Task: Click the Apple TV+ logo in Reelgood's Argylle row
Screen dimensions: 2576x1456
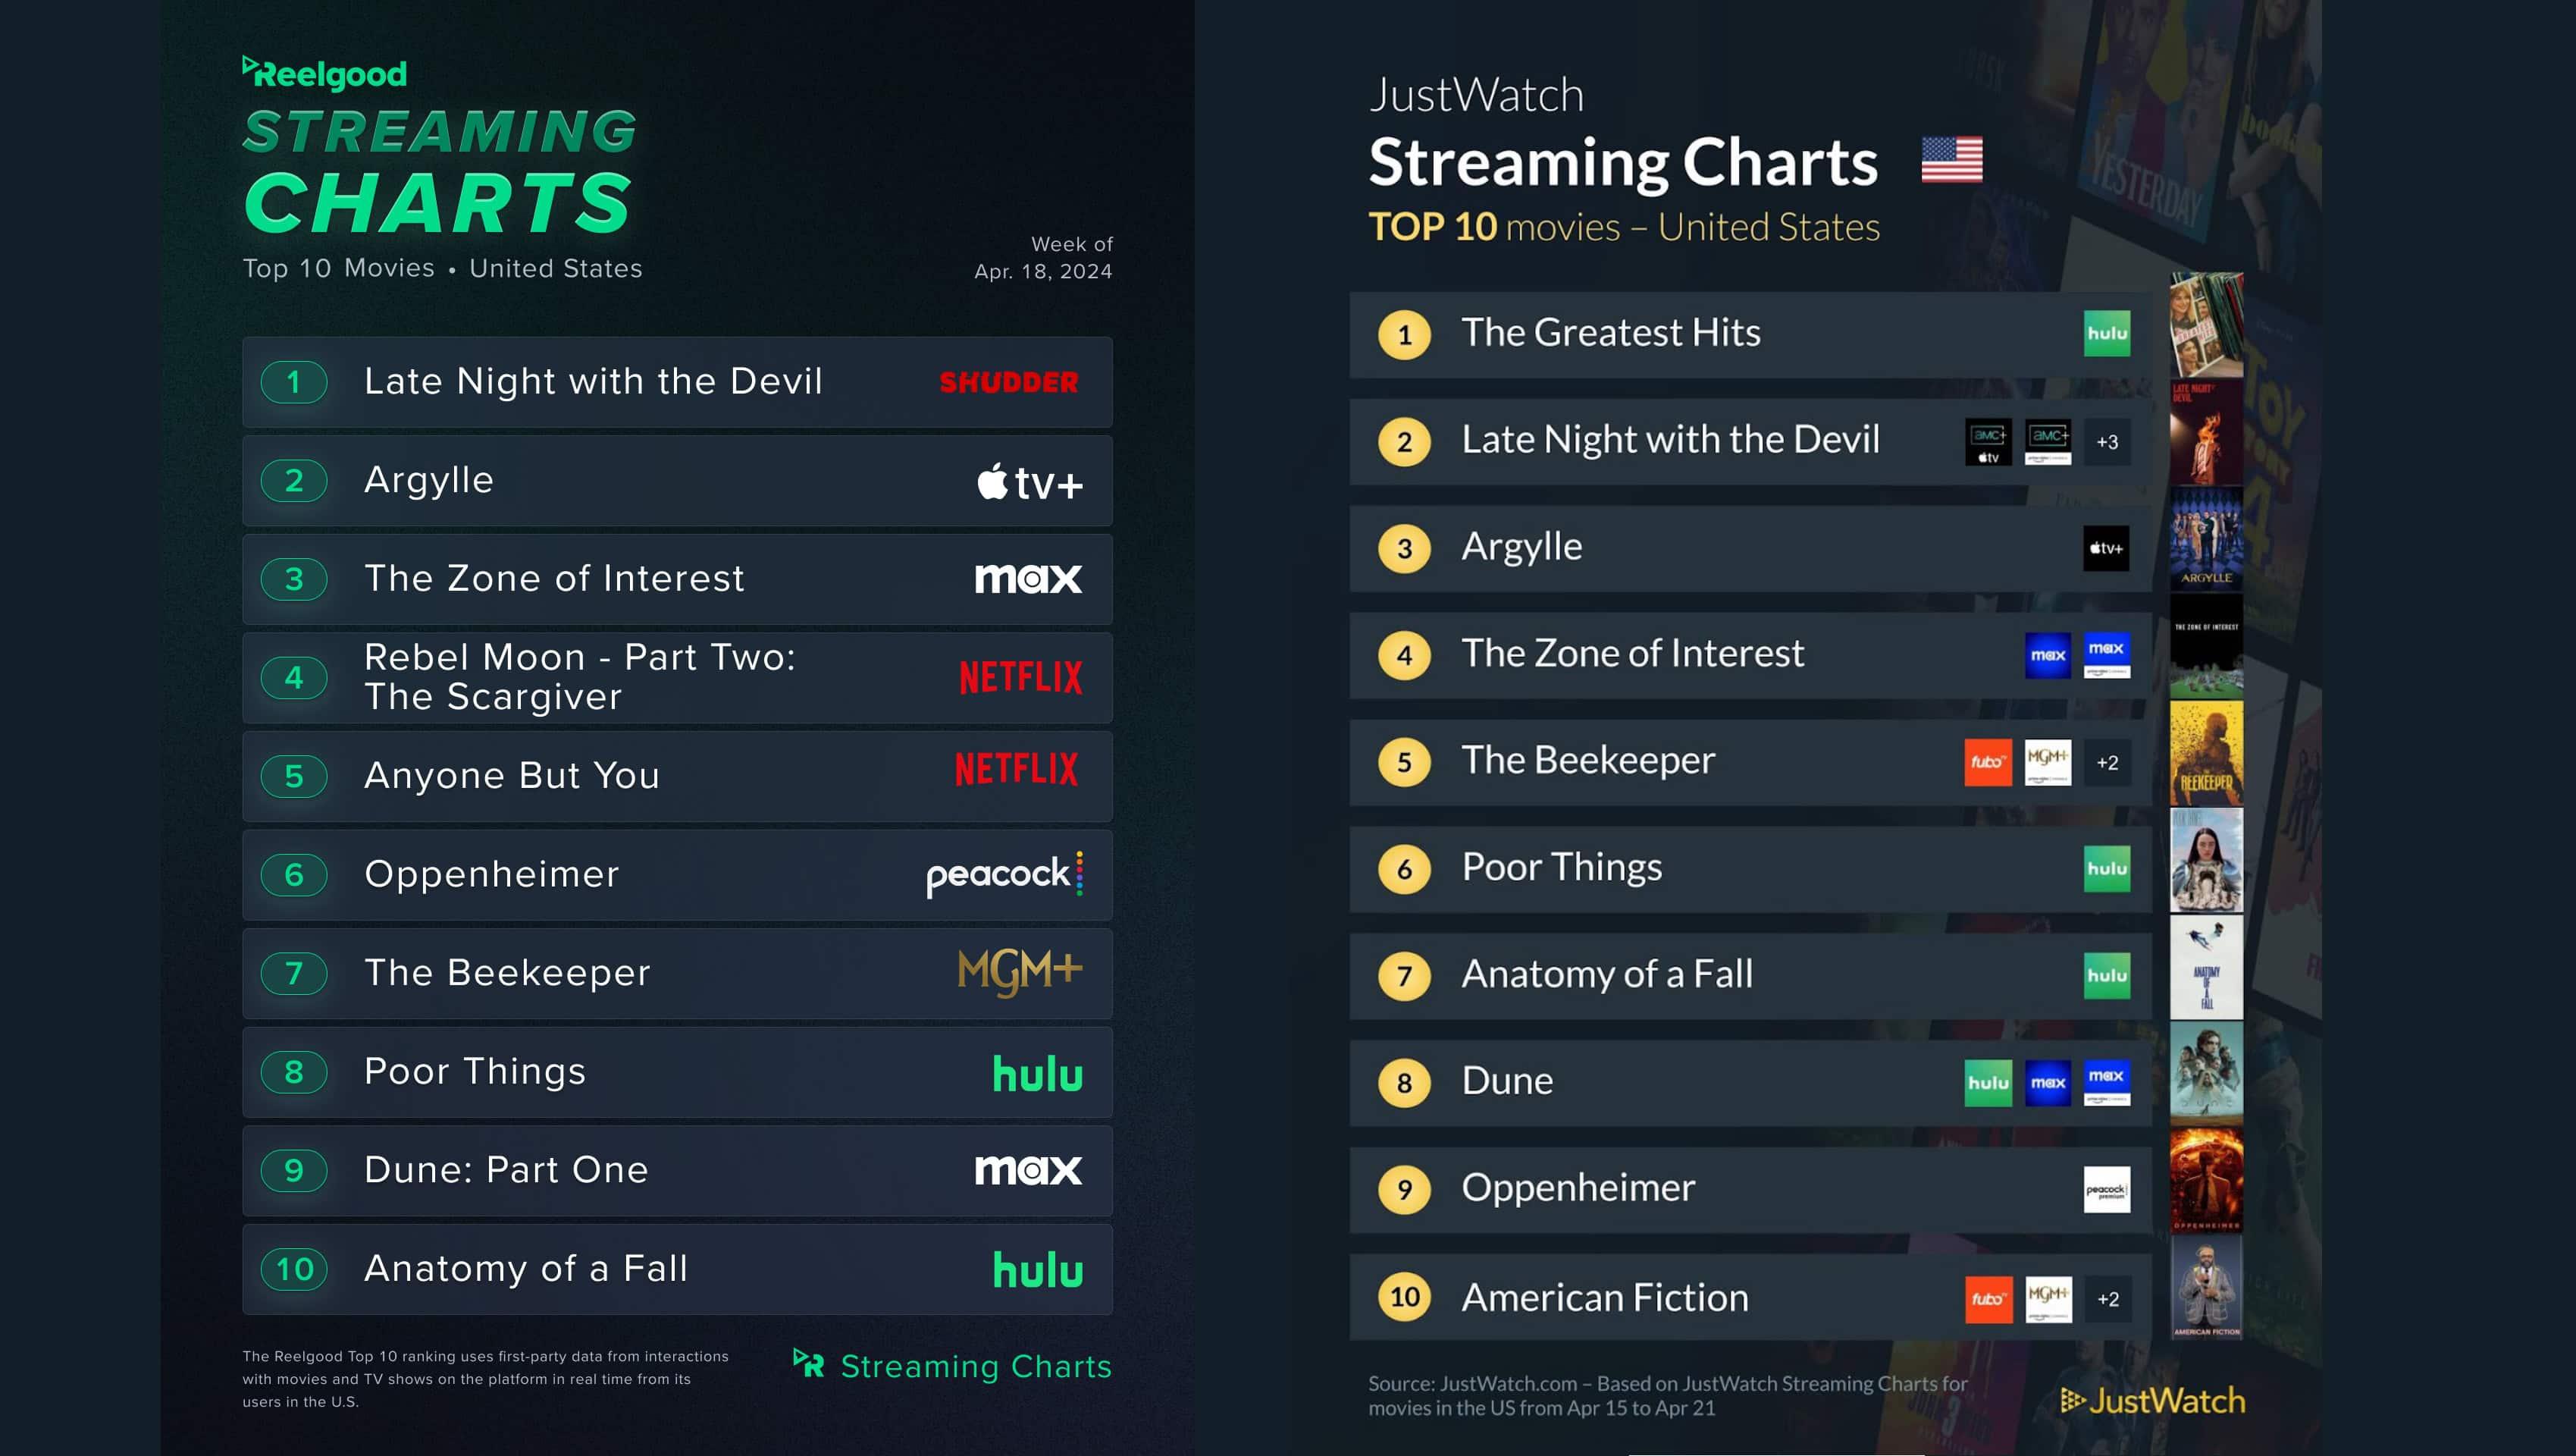Action: (1029, 482)
